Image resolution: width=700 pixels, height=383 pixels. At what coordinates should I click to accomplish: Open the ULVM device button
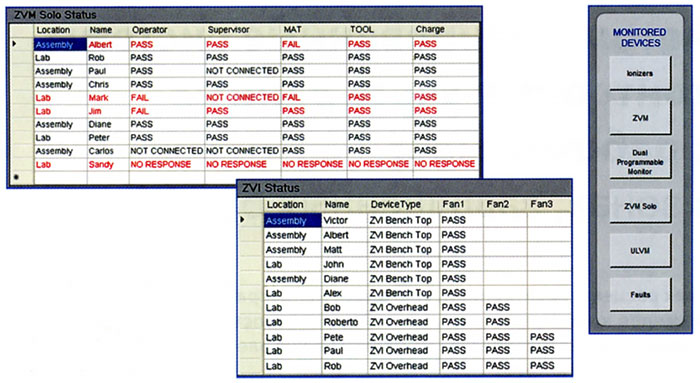click(640, 250)
